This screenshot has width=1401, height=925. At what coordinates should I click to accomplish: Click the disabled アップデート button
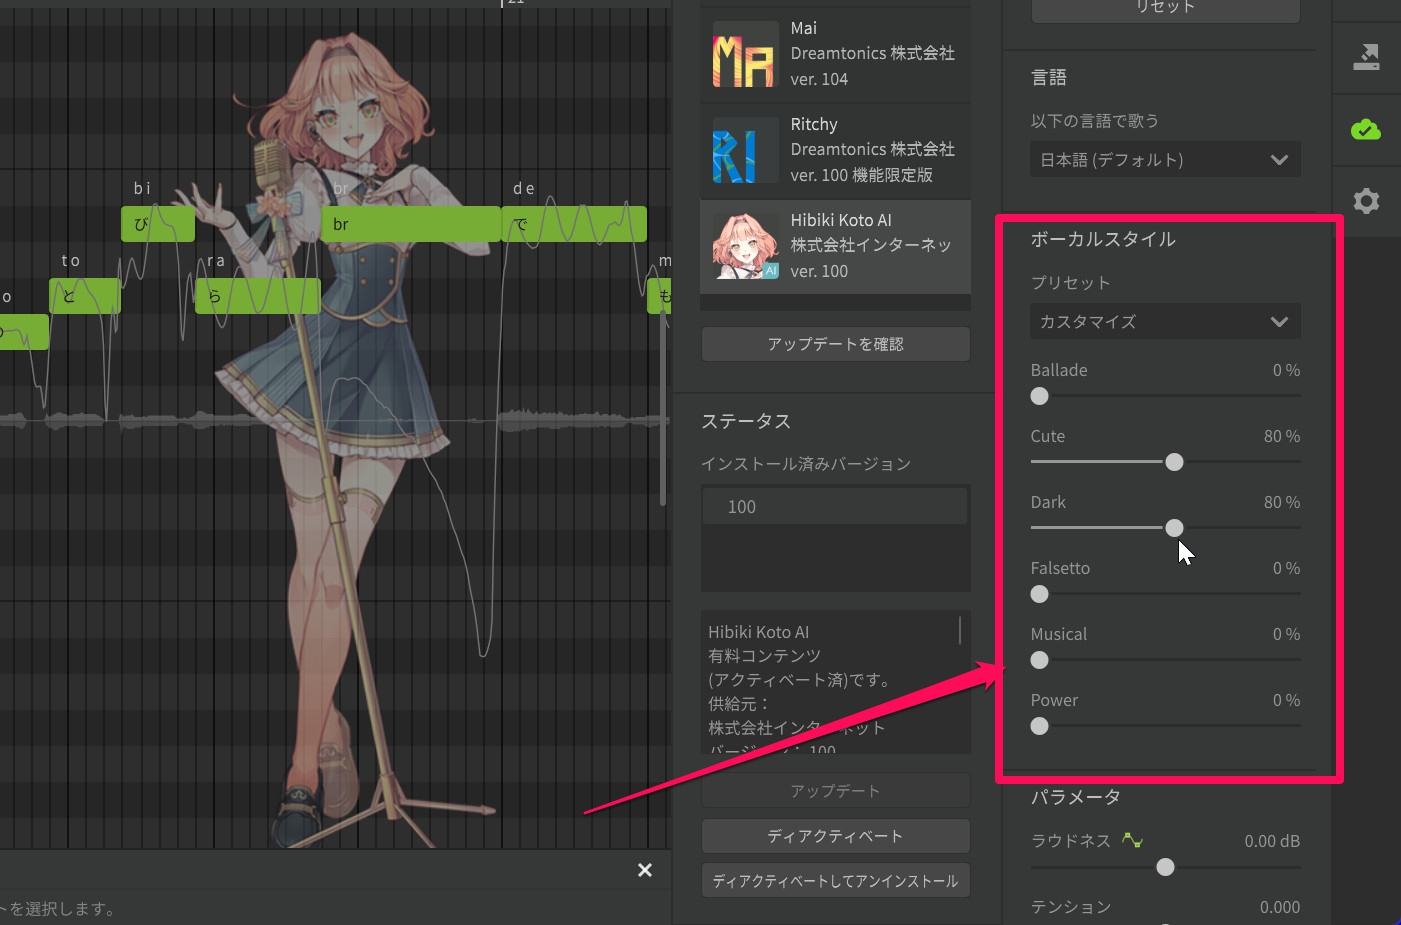click(835, 790)
